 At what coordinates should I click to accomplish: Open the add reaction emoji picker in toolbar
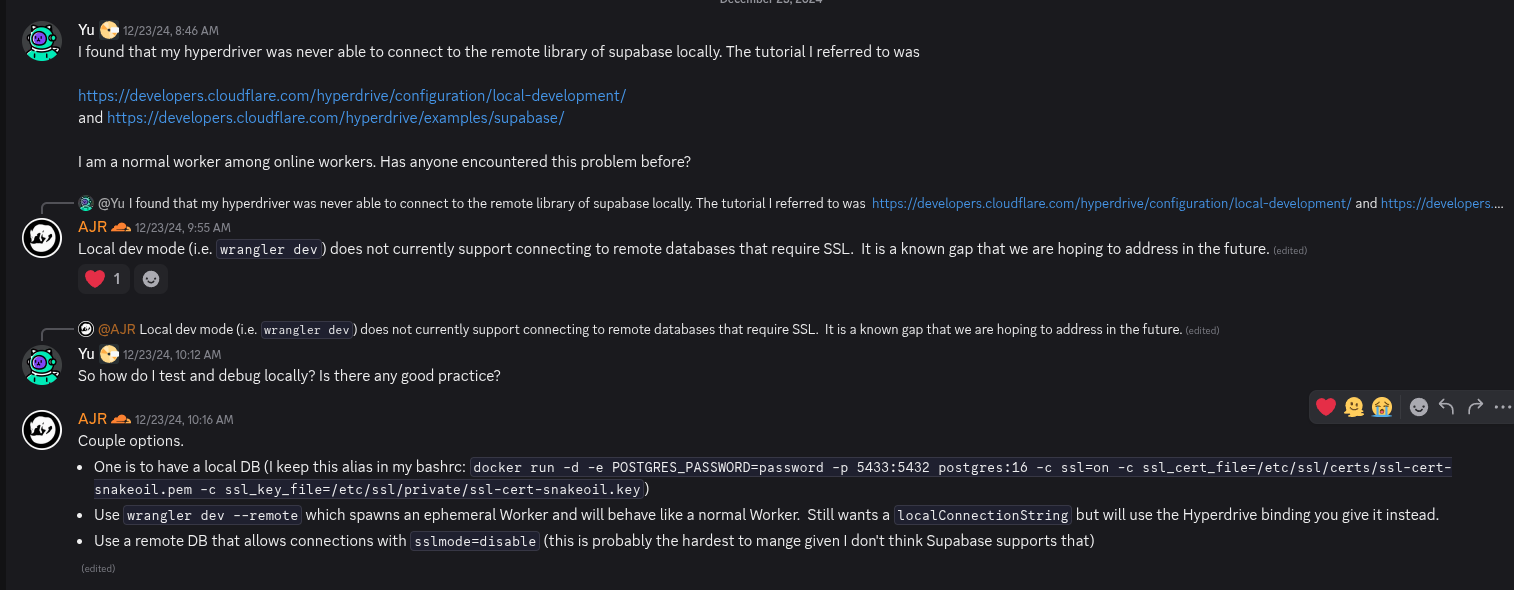[x=1418, y=406]
